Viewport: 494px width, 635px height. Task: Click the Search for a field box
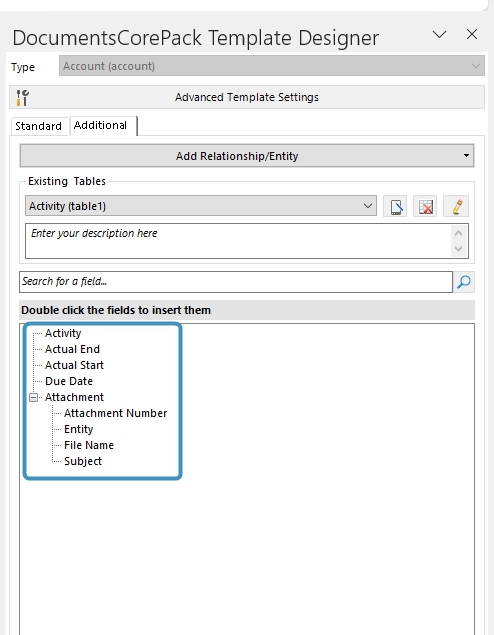236,282
